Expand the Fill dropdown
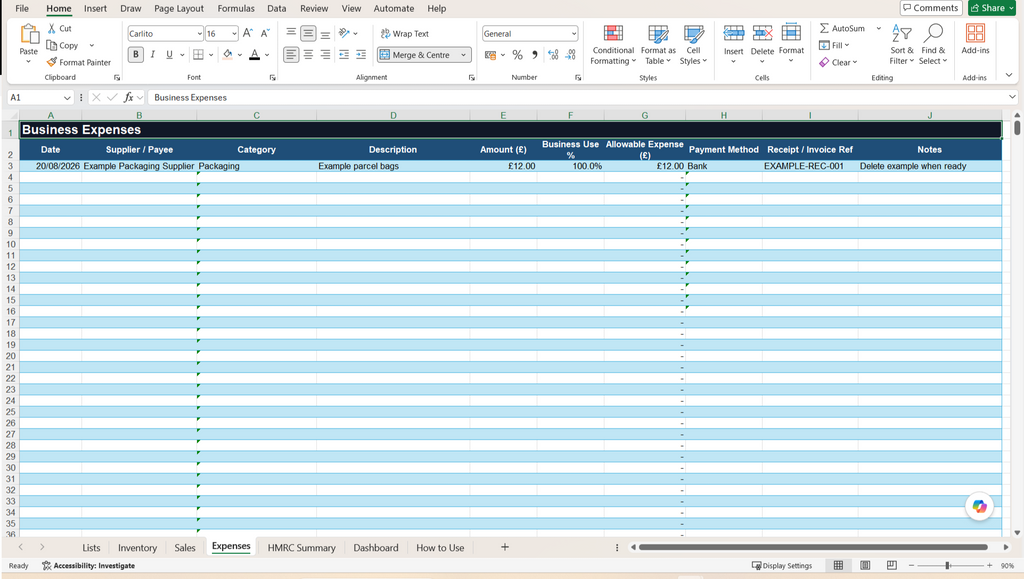1024x579 pixels. [x=847, y=45]
